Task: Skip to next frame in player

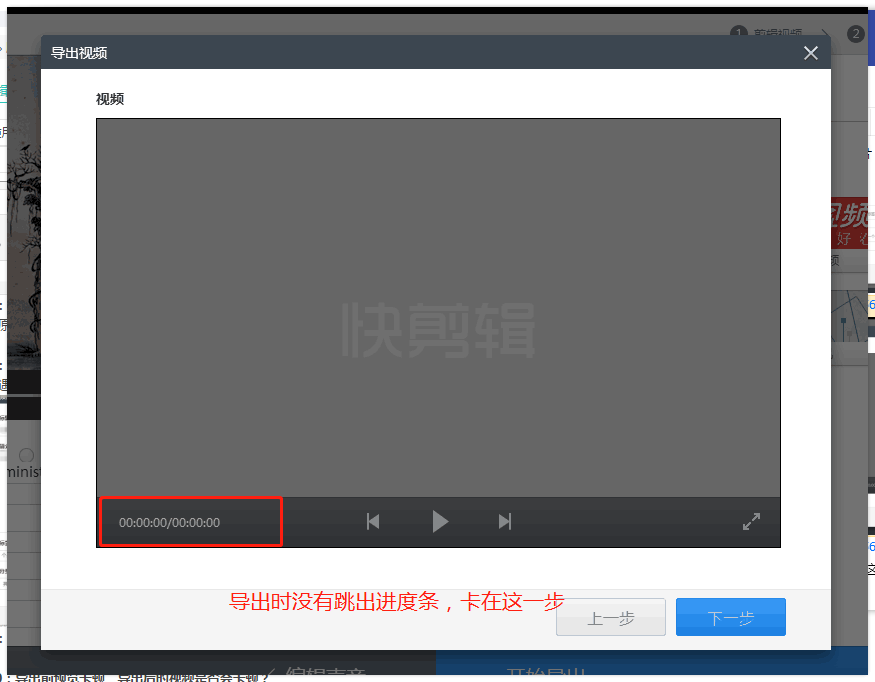Action: coord(504,522)
